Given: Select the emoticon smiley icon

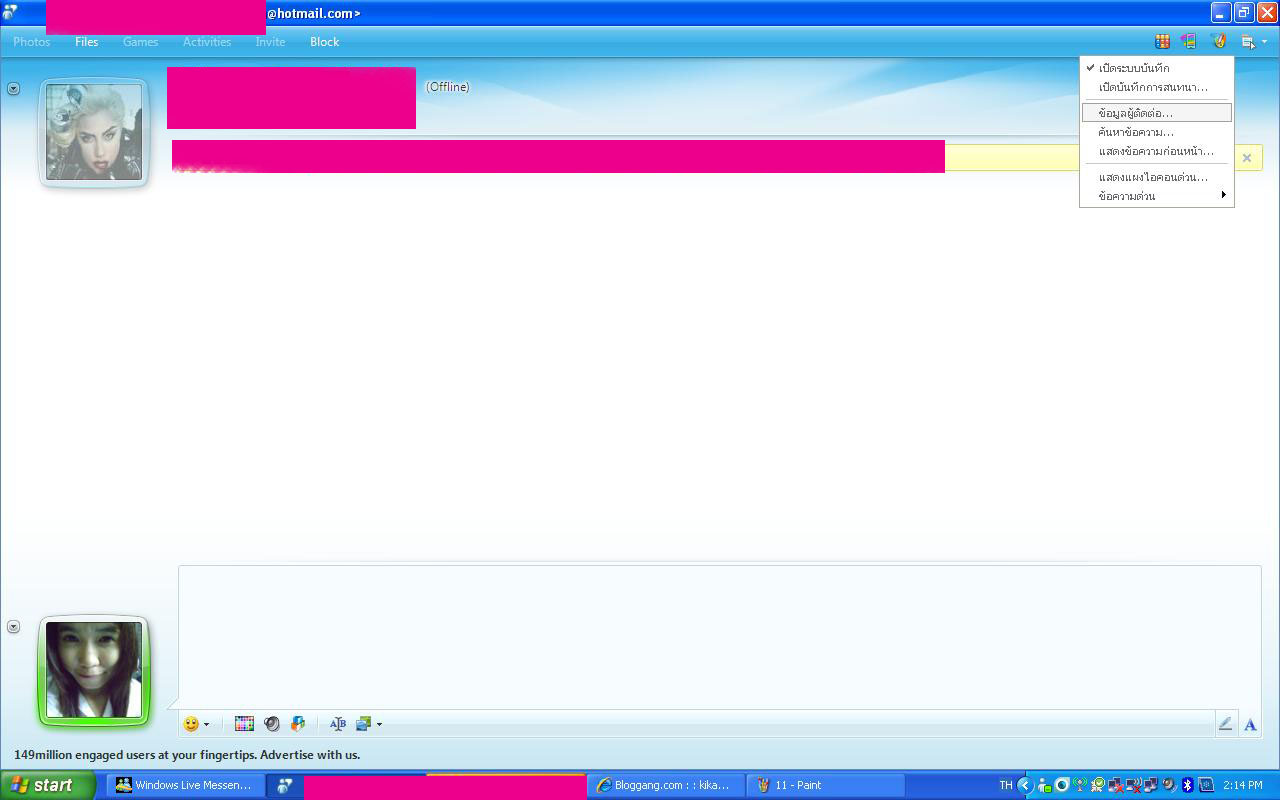Looking at the screenshot, I should click(x=190, y=723).
